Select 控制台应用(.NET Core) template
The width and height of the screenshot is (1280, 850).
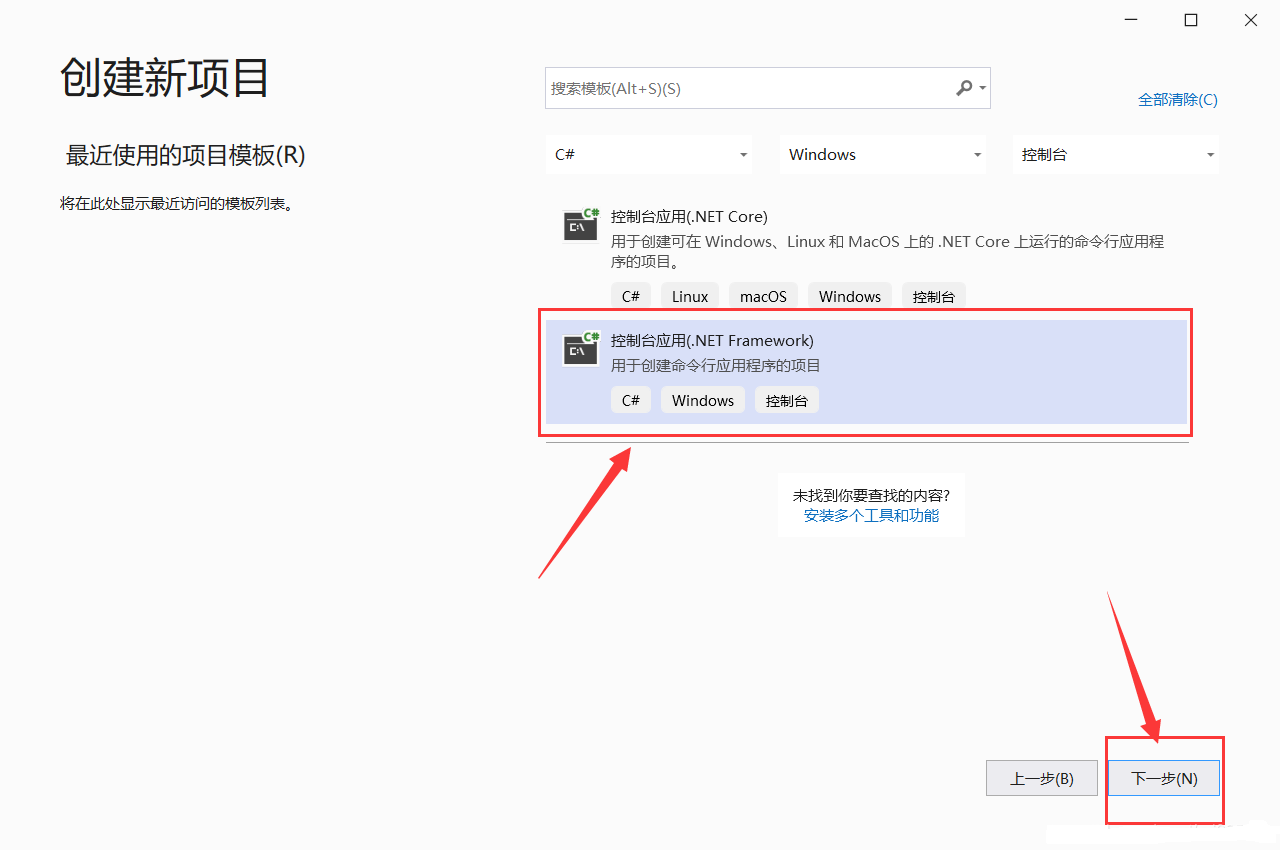point(689,217)
